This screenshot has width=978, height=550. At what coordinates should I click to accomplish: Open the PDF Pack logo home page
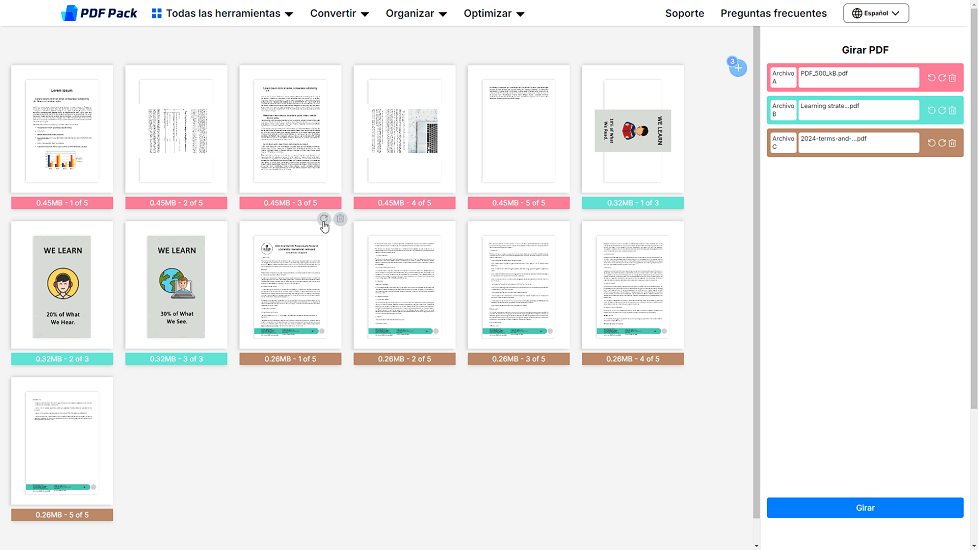[x=99, y=13]
